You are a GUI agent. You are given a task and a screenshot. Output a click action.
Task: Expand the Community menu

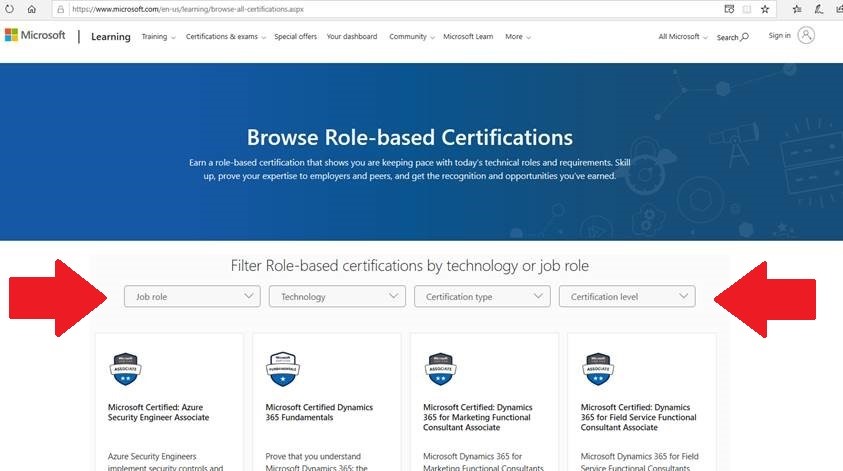(x=412, y=37)
